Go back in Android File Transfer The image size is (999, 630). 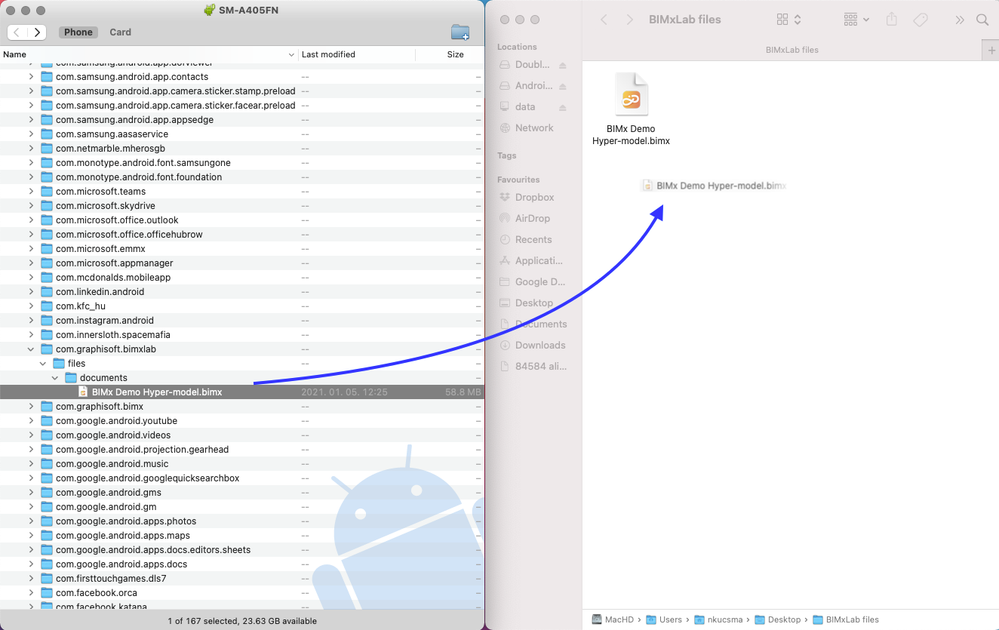17,32
